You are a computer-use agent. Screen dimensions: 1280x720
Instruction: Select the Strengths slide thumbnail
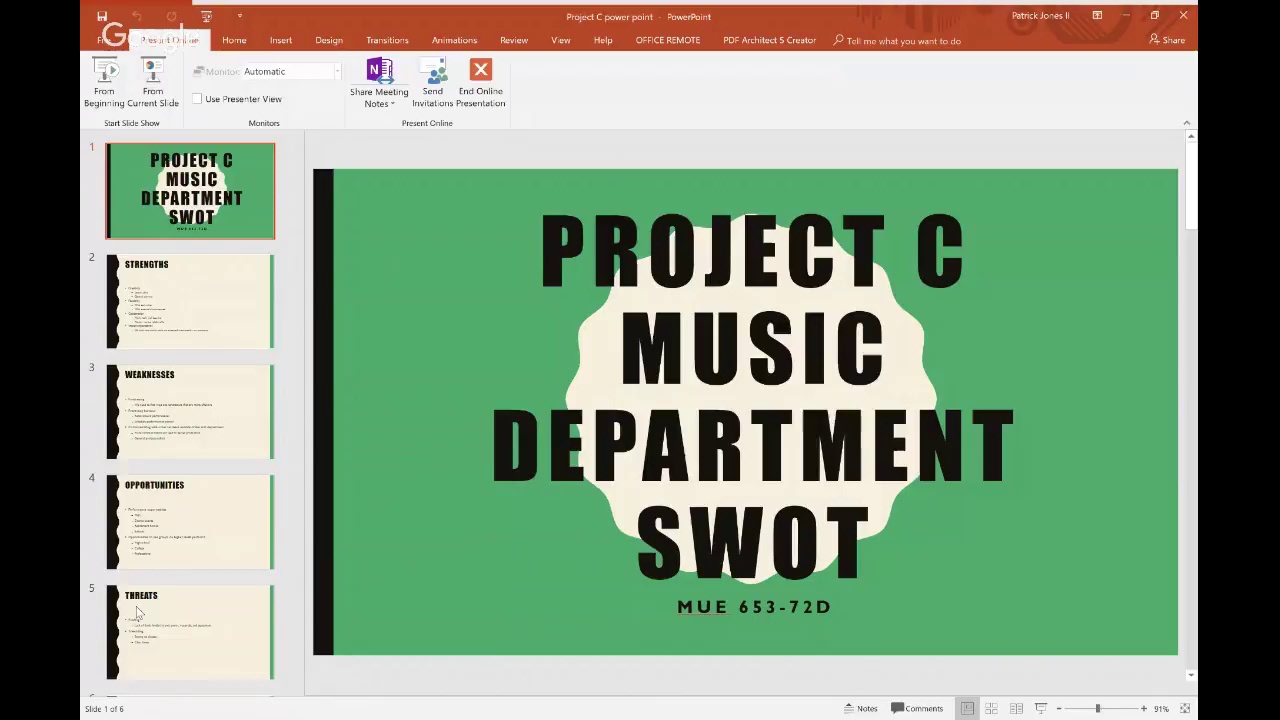[190, 301]
